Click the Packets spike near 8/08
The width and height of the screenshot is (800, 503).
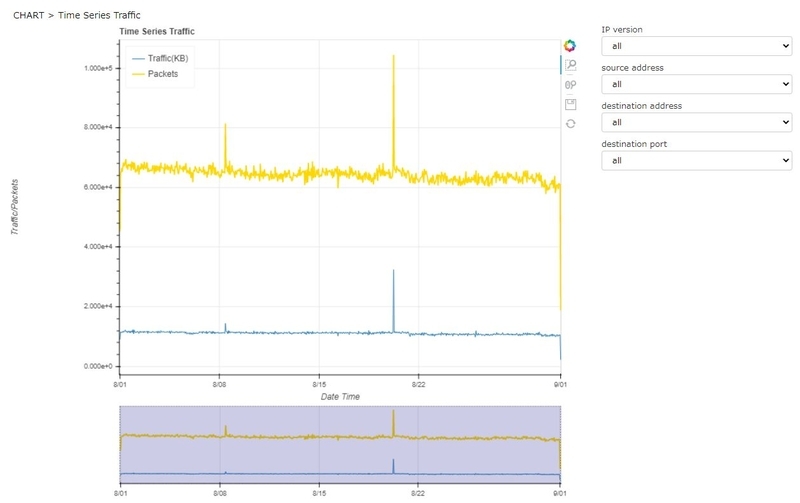coord(225,145)
